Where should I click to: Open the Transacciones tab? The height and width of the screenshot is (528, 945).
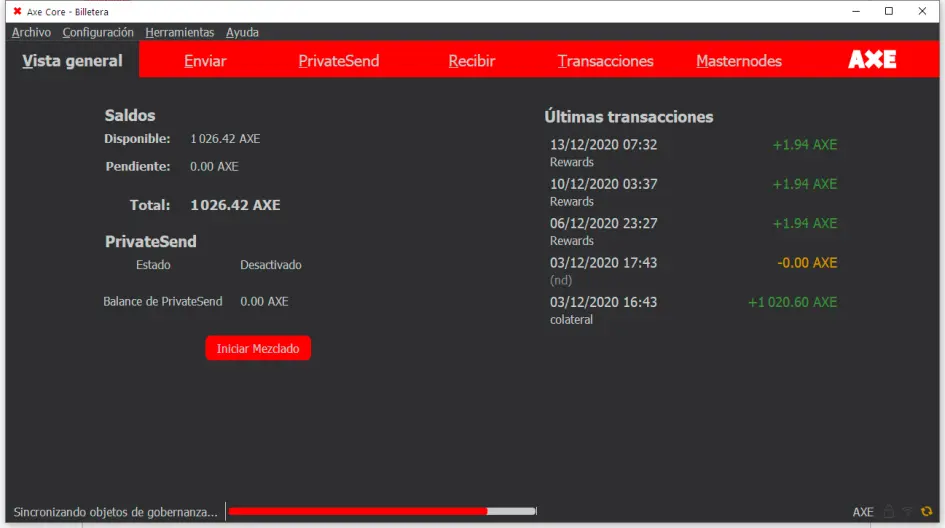pyautogui.click(x=606, y=61)
